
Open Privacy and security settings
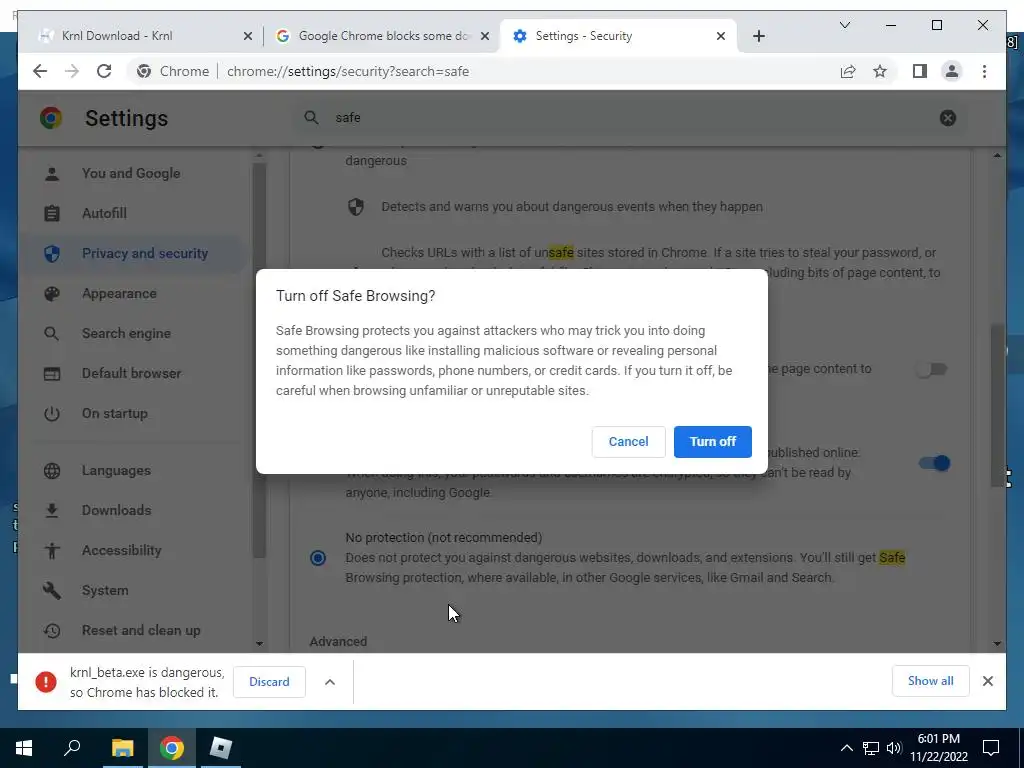pyautogui.click(x=133, y=253)
